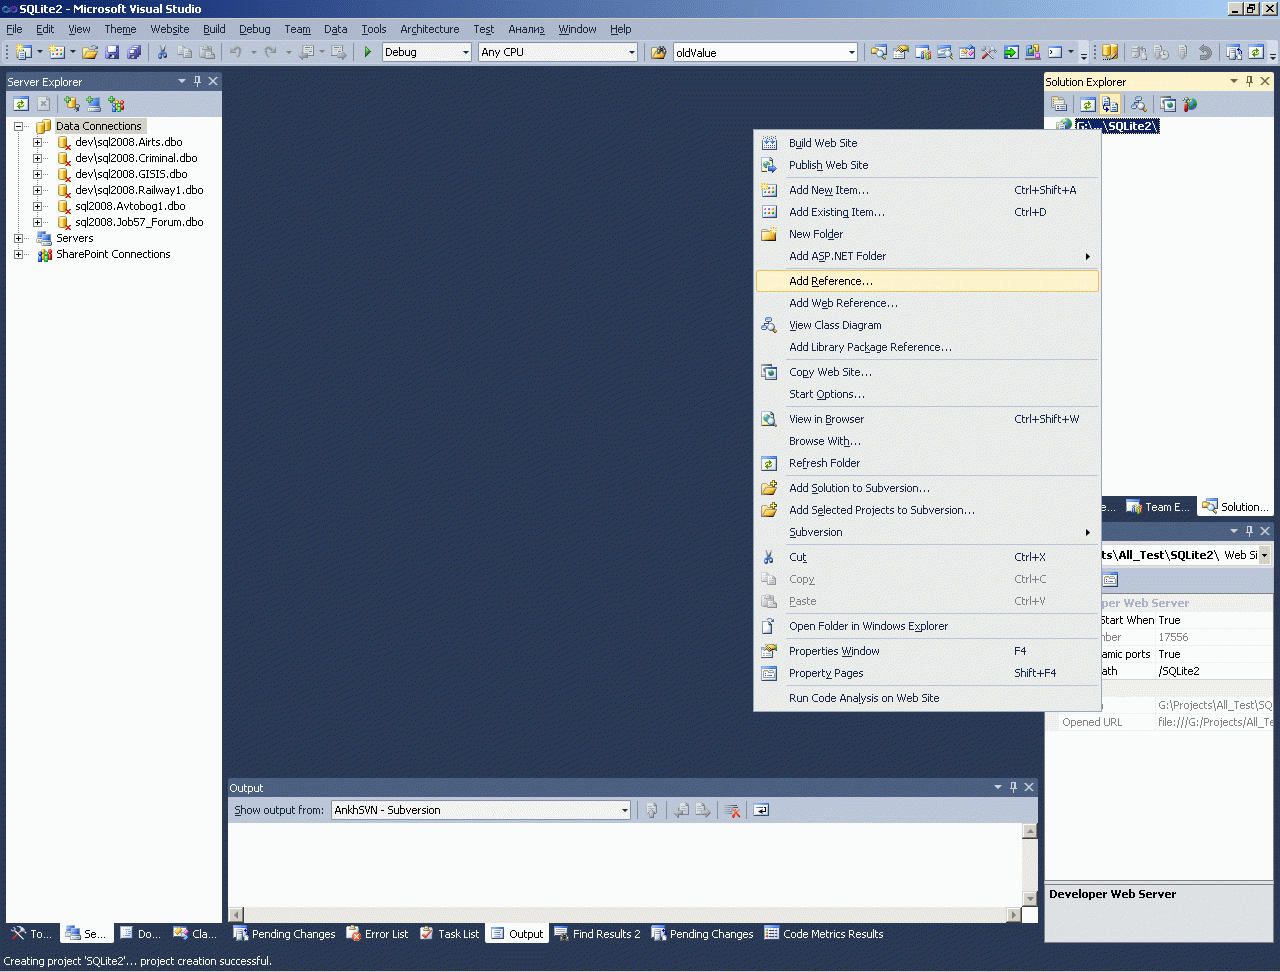Choose Publish Web Site in the context menu
1280x972 pixels.
point(927,165)
